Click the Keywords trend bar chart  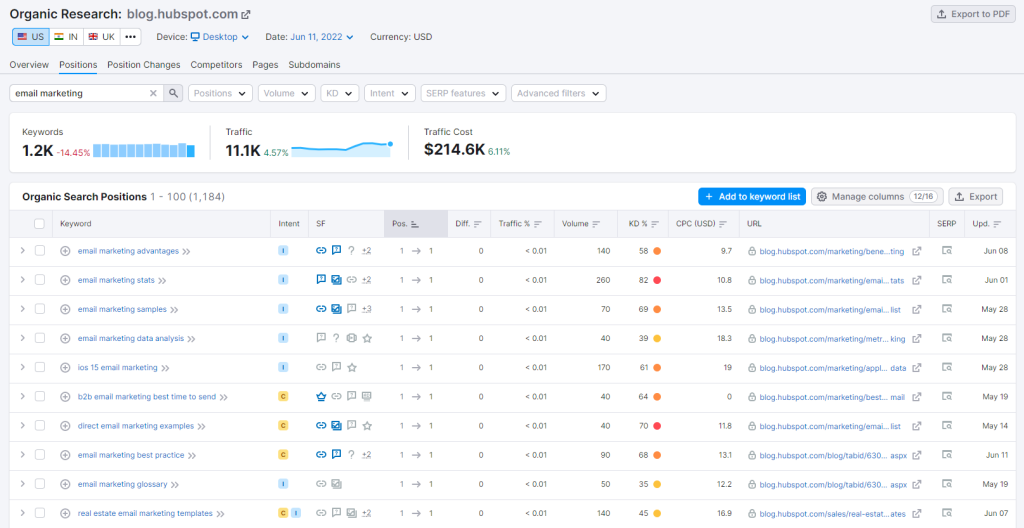pos(144,150)
